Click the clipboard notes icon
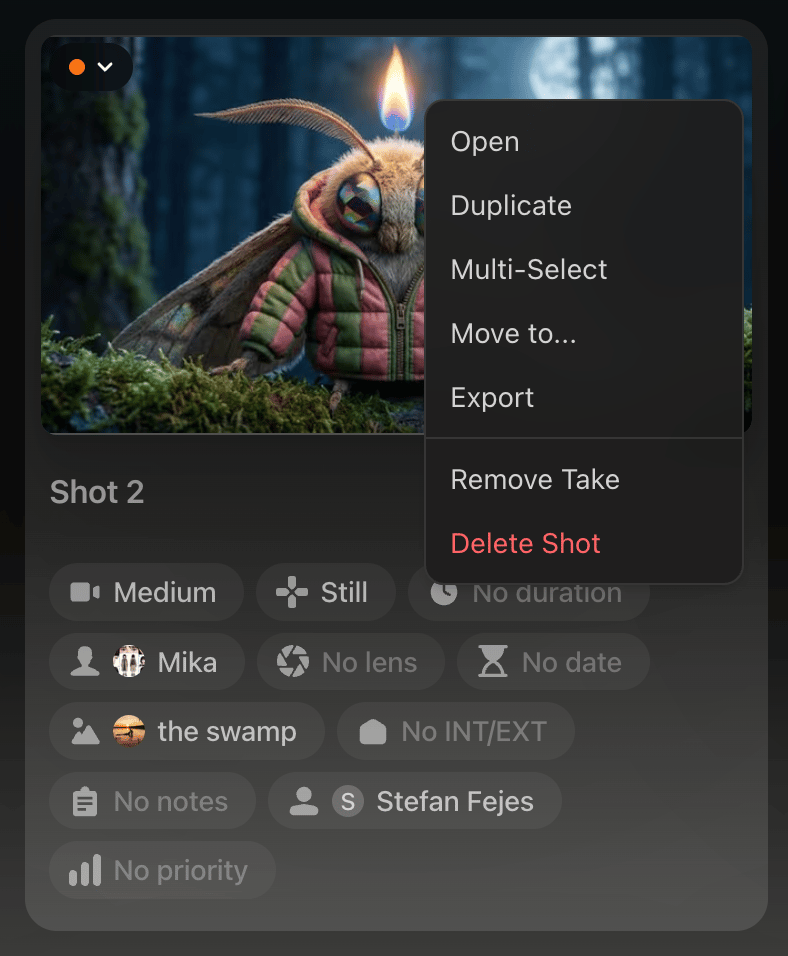Screen dimensions: 788x956 [85, 801]
